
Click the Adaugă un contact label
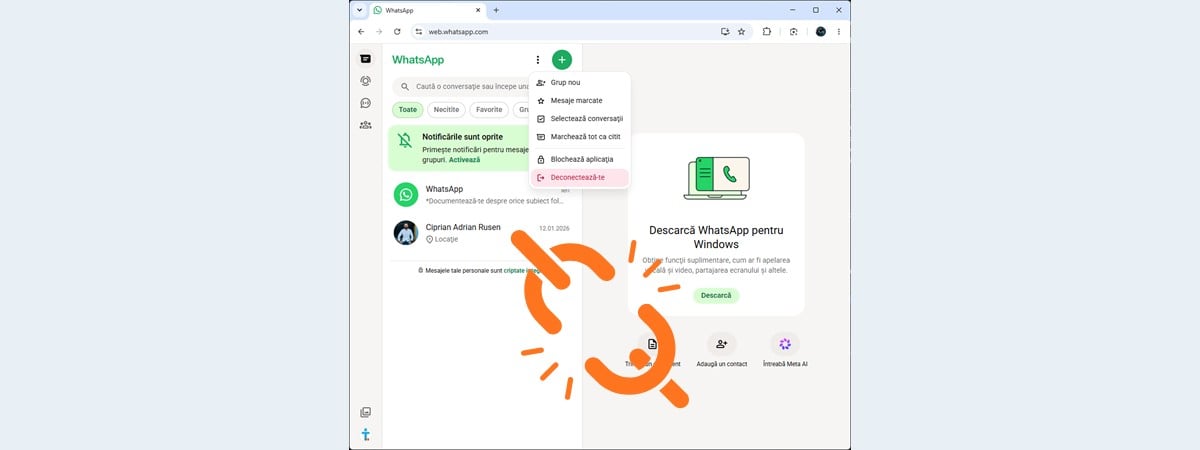click(x=721, y=364)
